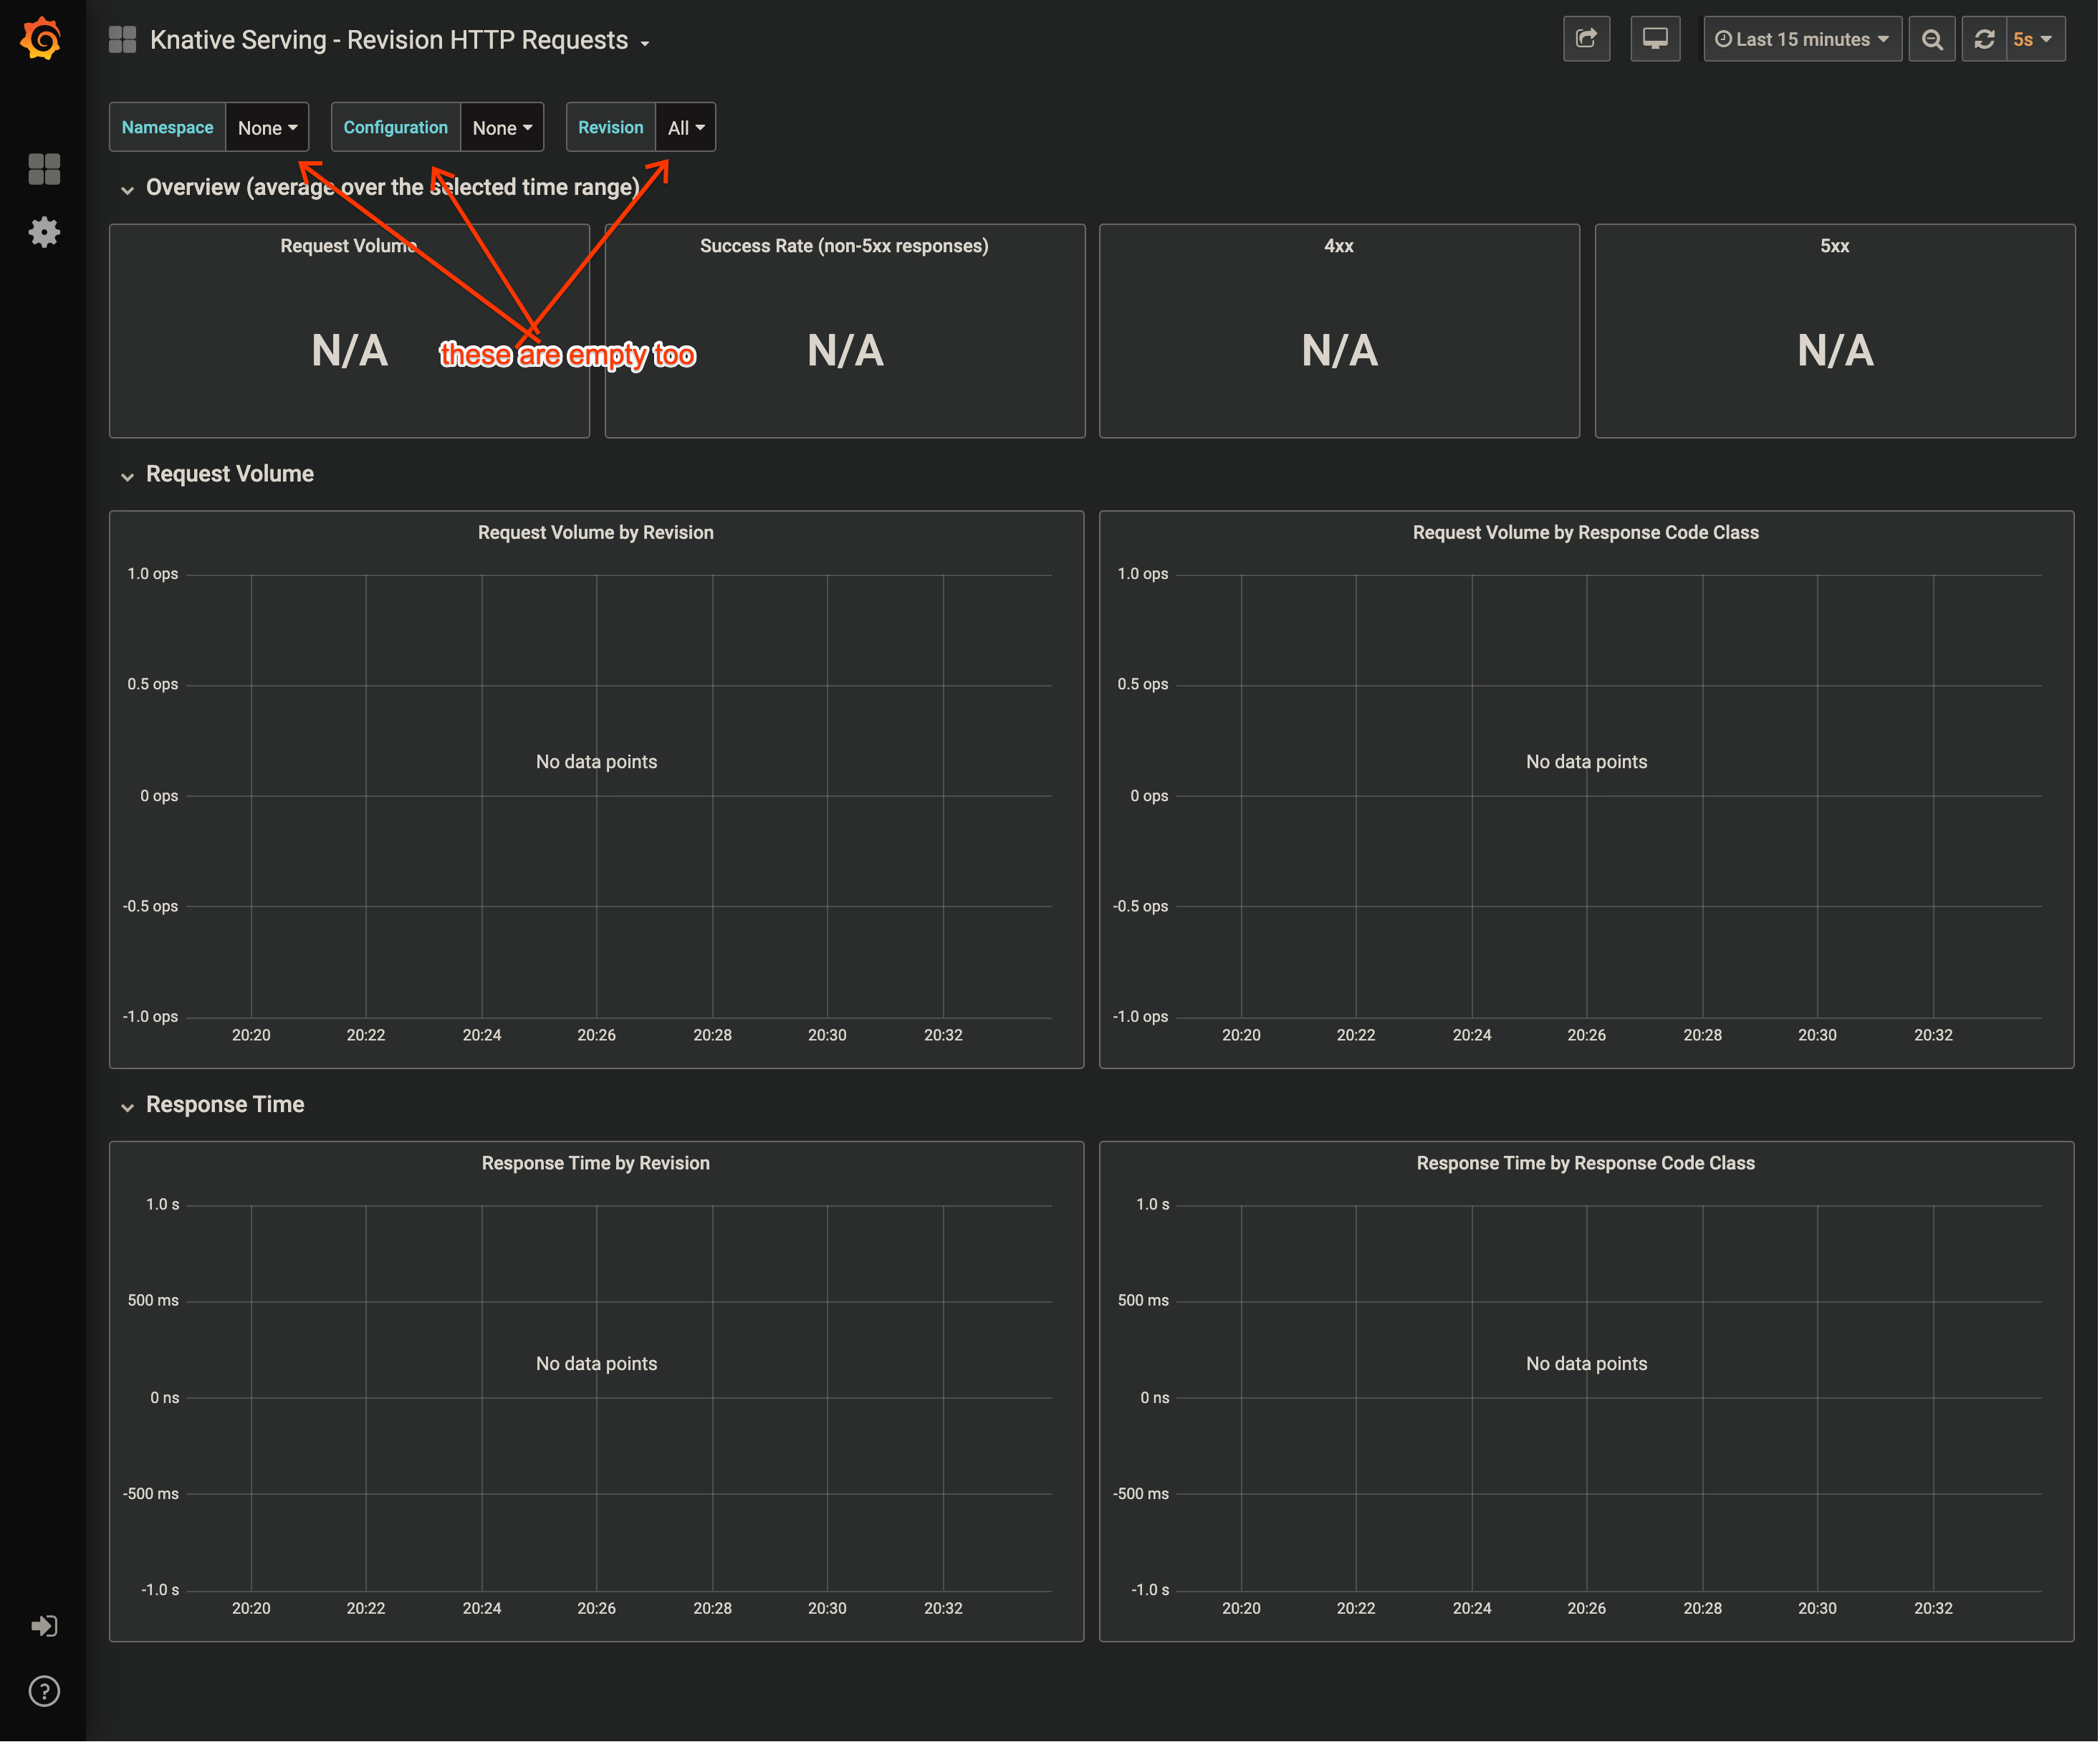
Task: Click the Success Rate panel title
Action: tap(843, 246)
